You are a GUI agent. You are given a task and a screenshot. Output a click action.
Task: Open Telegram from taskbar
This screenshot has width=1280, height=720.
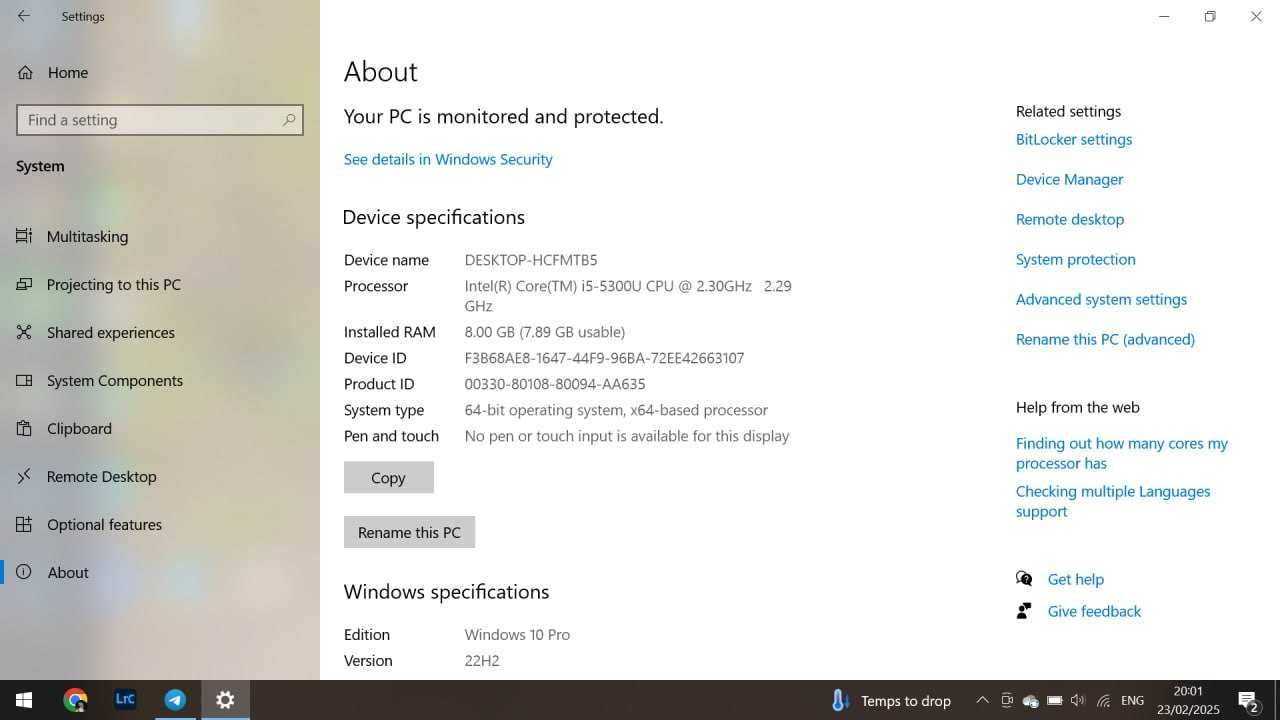click(x=175, y=700)
